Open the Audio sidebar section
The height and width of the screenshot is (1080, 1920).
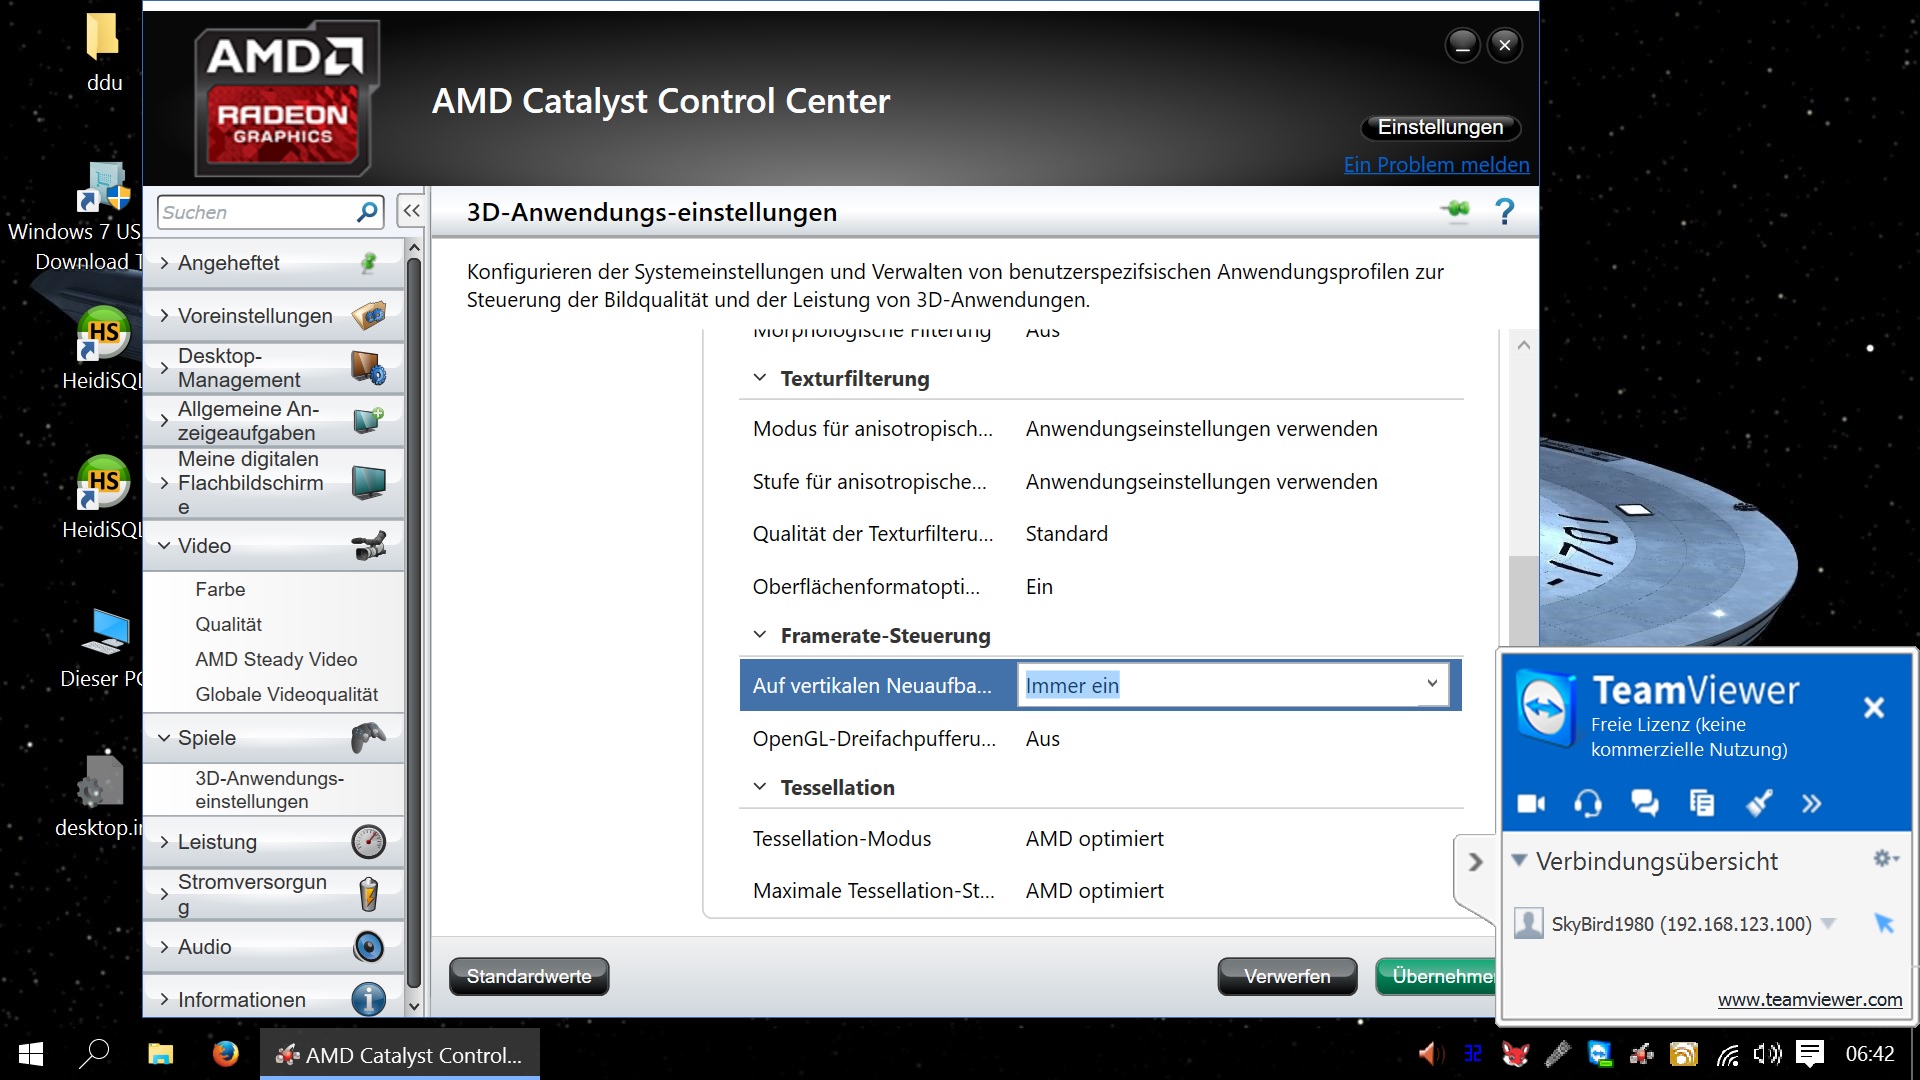coord(274,947)
